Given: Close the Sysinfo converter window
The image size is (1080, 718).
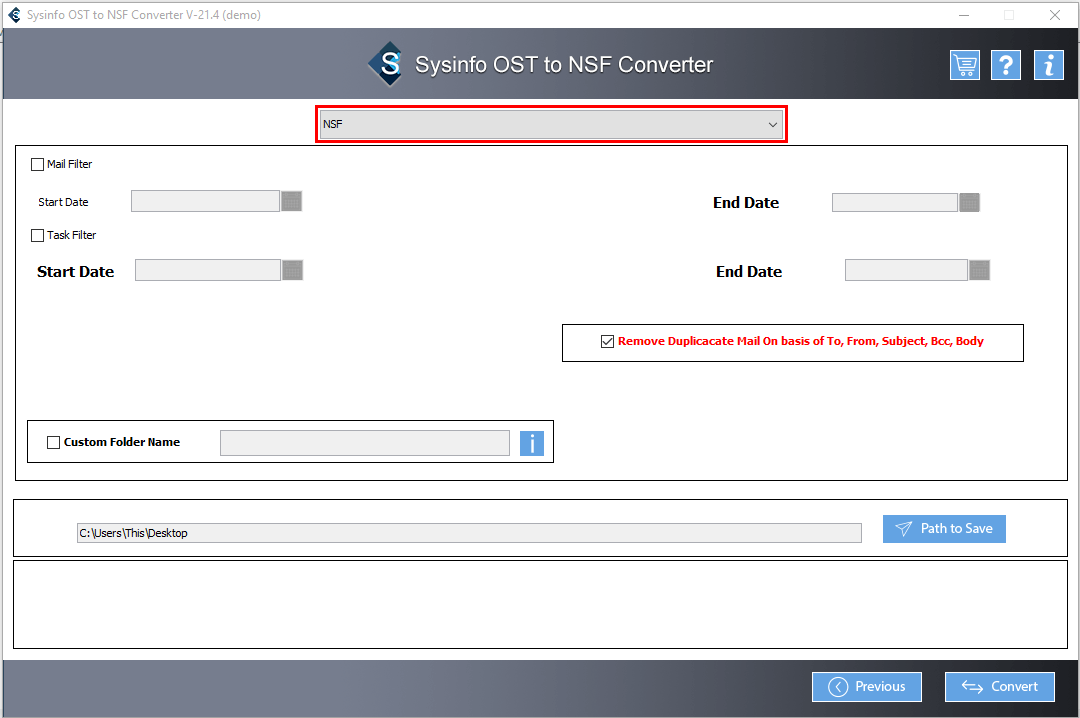Looking at the screenshot, I should [1055, 15].
